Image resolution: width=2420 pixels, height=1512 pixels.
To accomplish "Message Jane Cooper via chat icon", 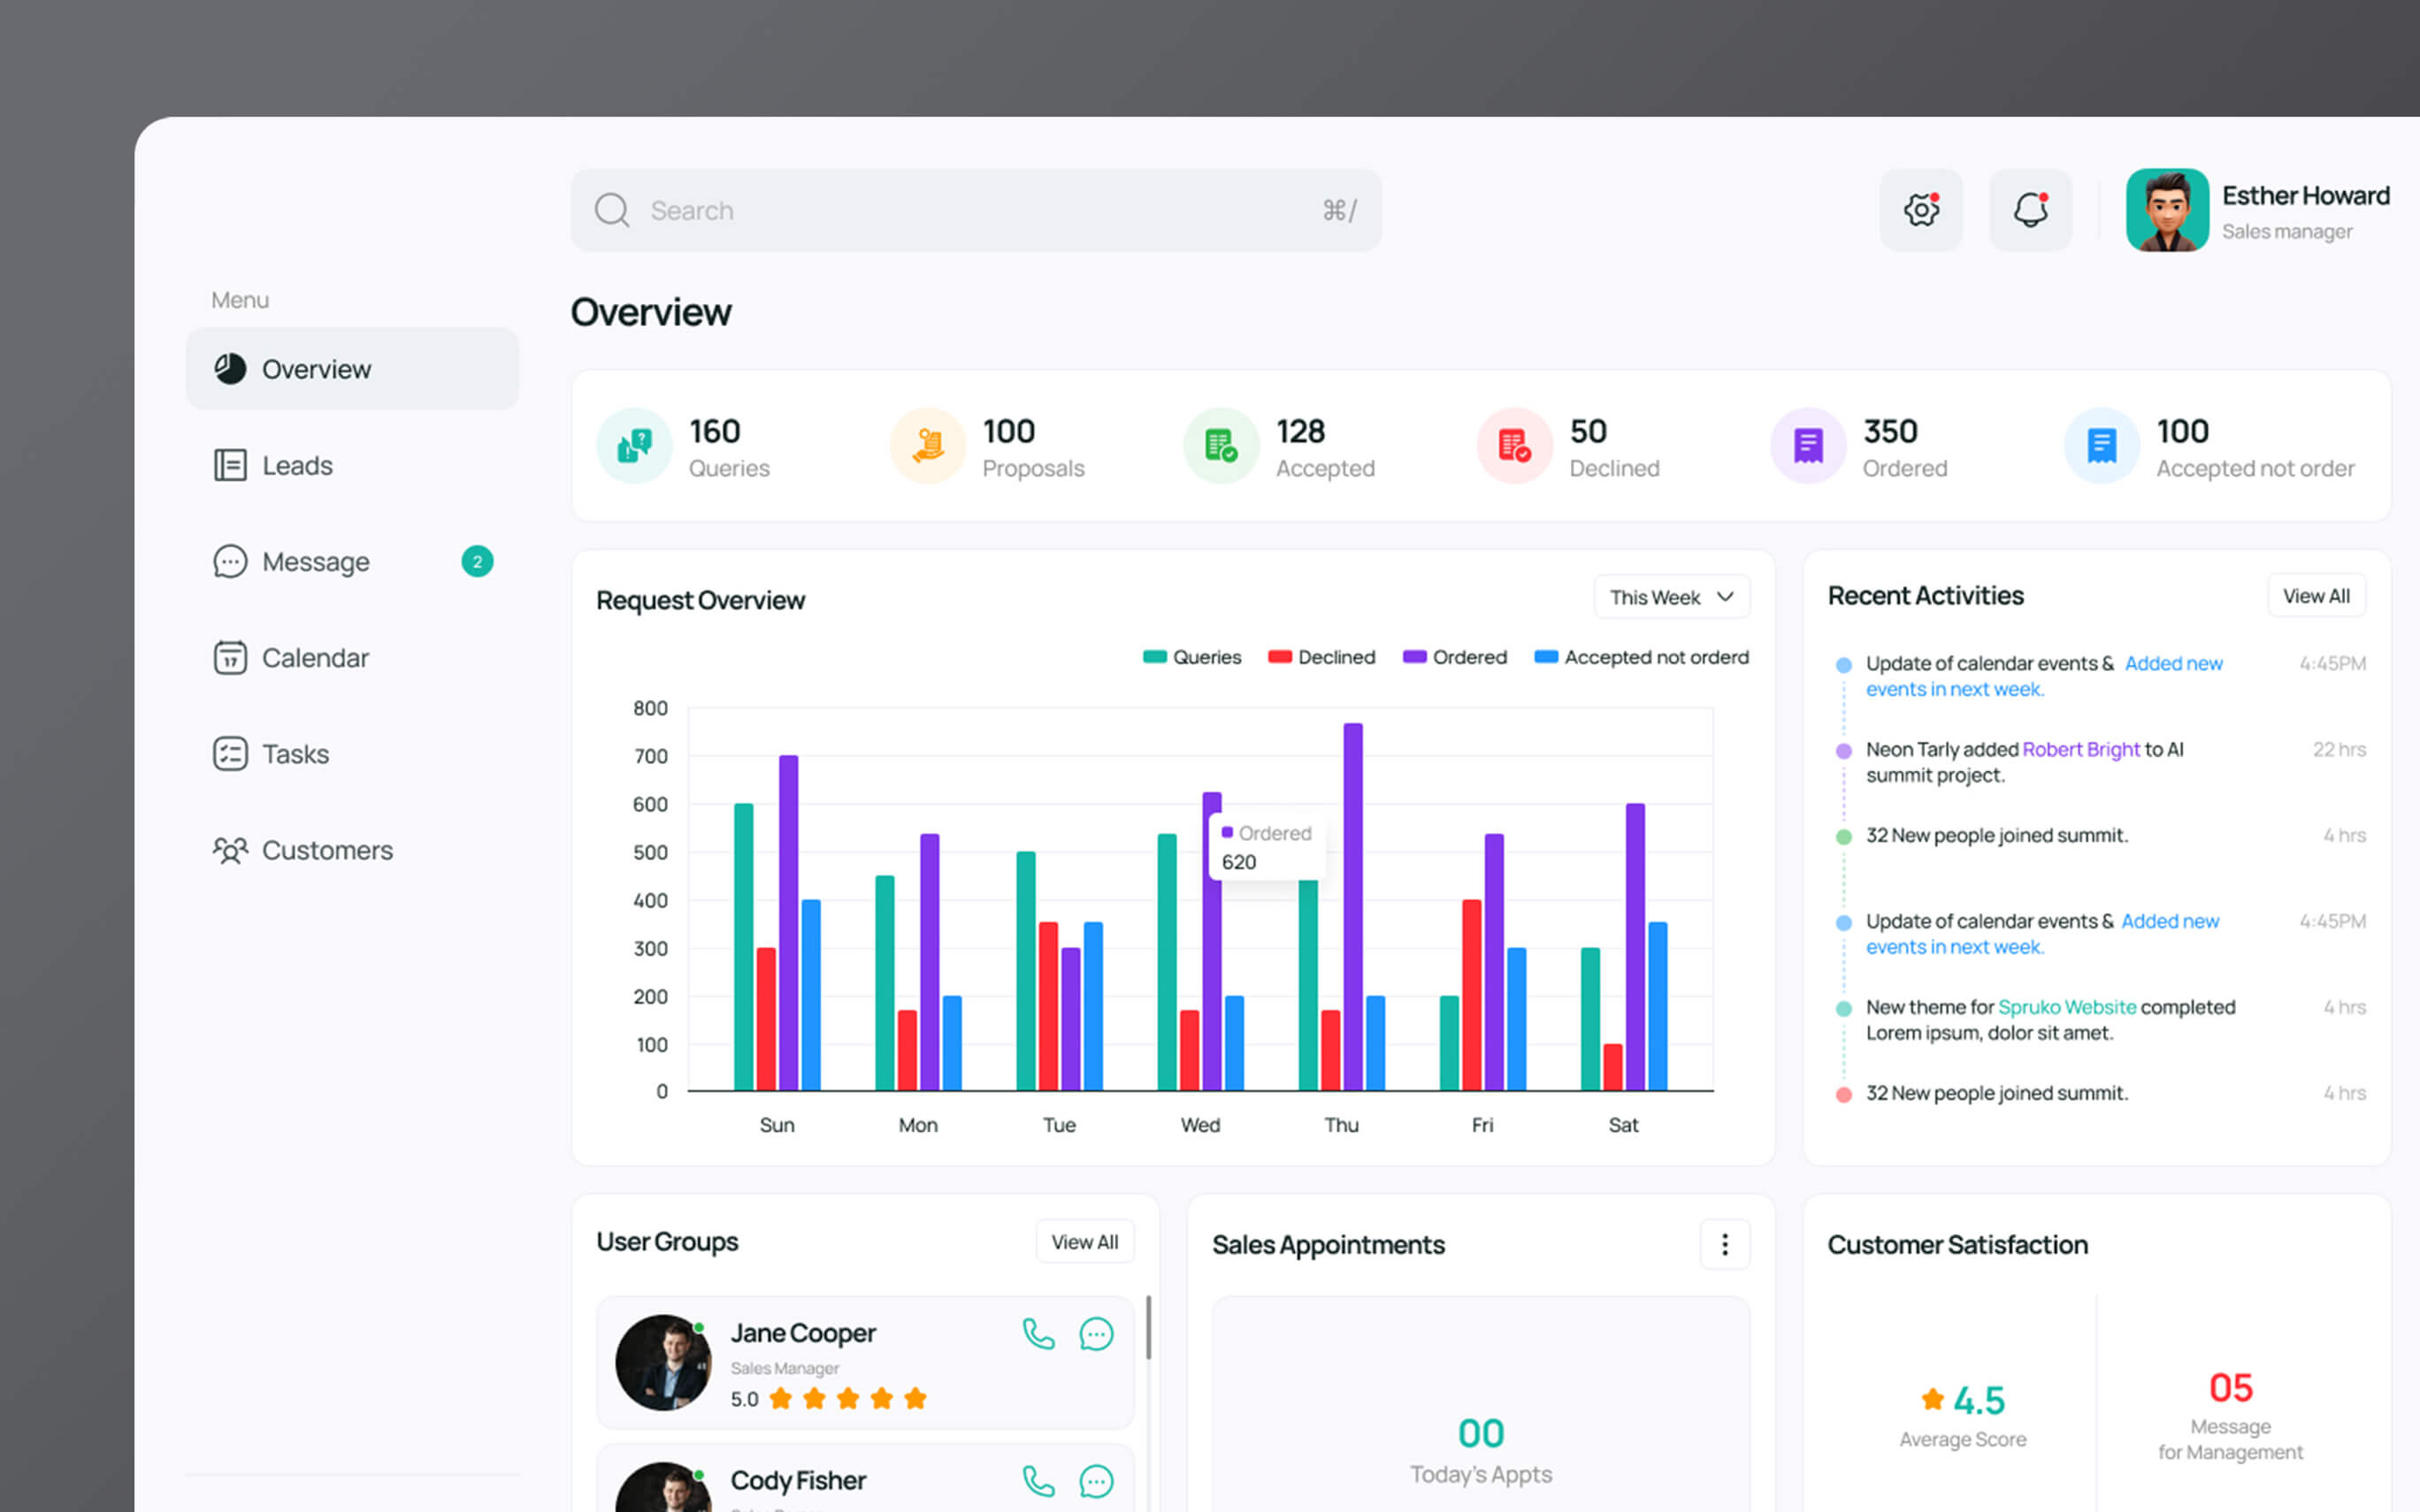I will [1096, 1334].
